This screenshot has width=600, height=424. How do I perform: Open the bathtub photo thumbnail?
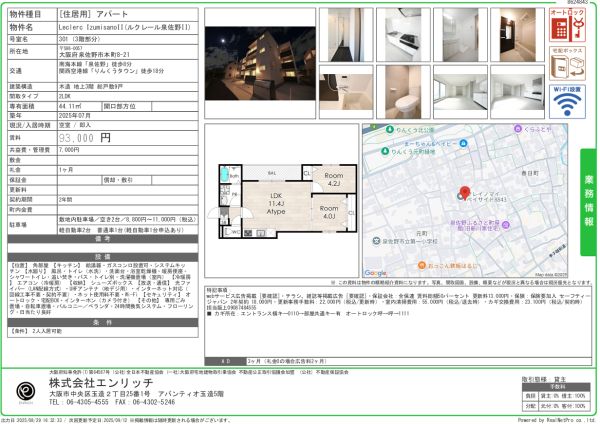point(346,92)
